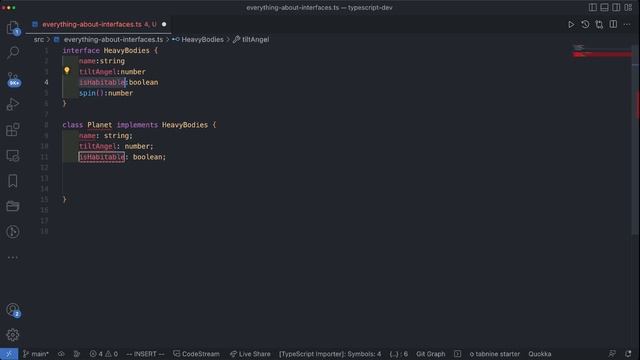Viewport: 640px width, 360px height.
Task: Close the unsaved tab via dot indicator
Action: 164,24
